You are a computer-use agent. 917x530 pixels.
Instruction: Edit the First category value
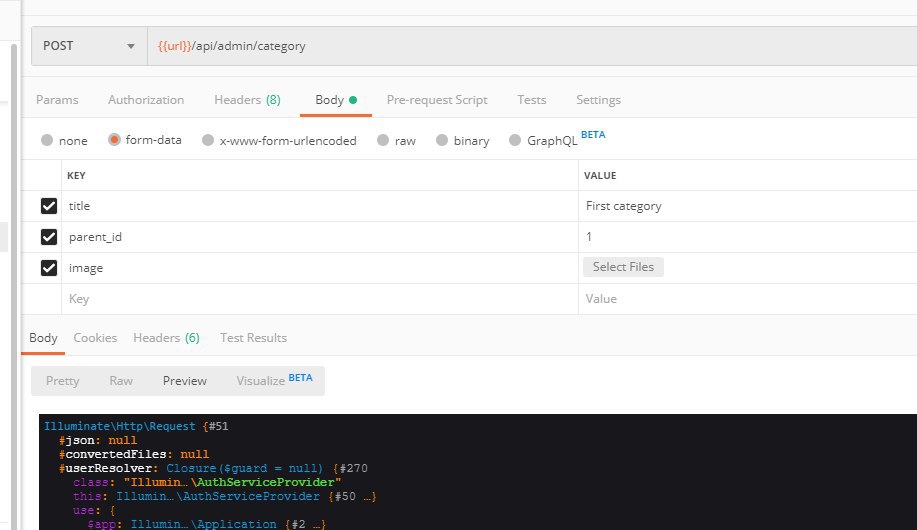[748, 206]
